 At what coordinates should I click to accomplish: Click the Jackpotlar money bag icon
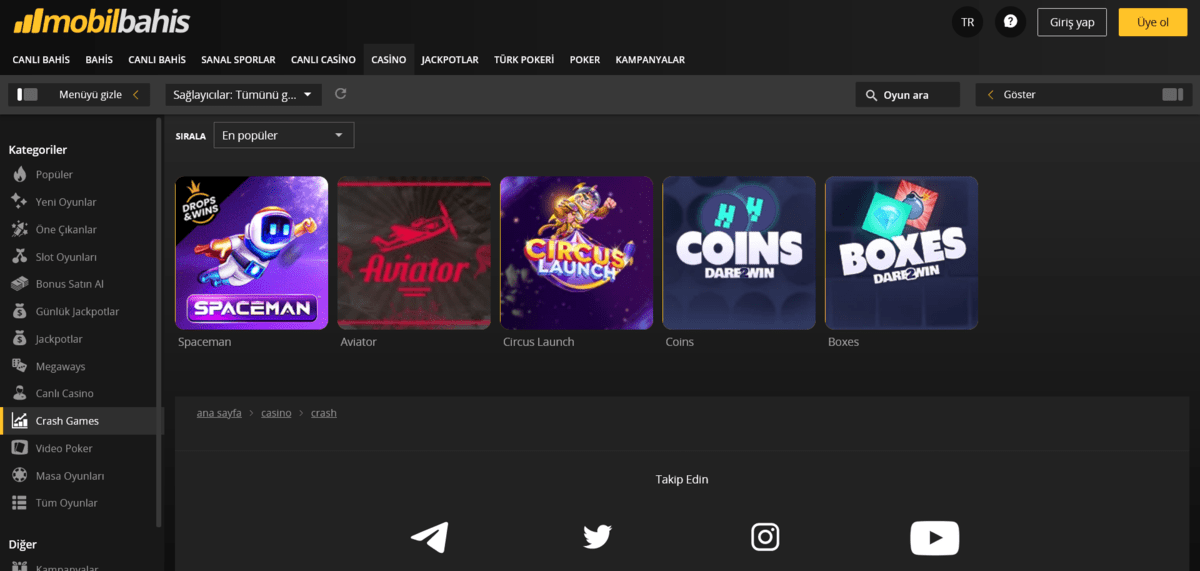click(x=19, y=339)
